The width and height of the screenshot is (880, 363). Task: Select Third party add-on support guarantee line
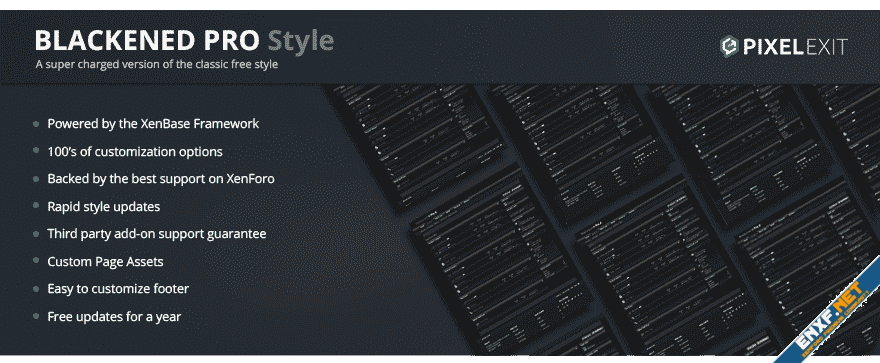coord(157,234)
